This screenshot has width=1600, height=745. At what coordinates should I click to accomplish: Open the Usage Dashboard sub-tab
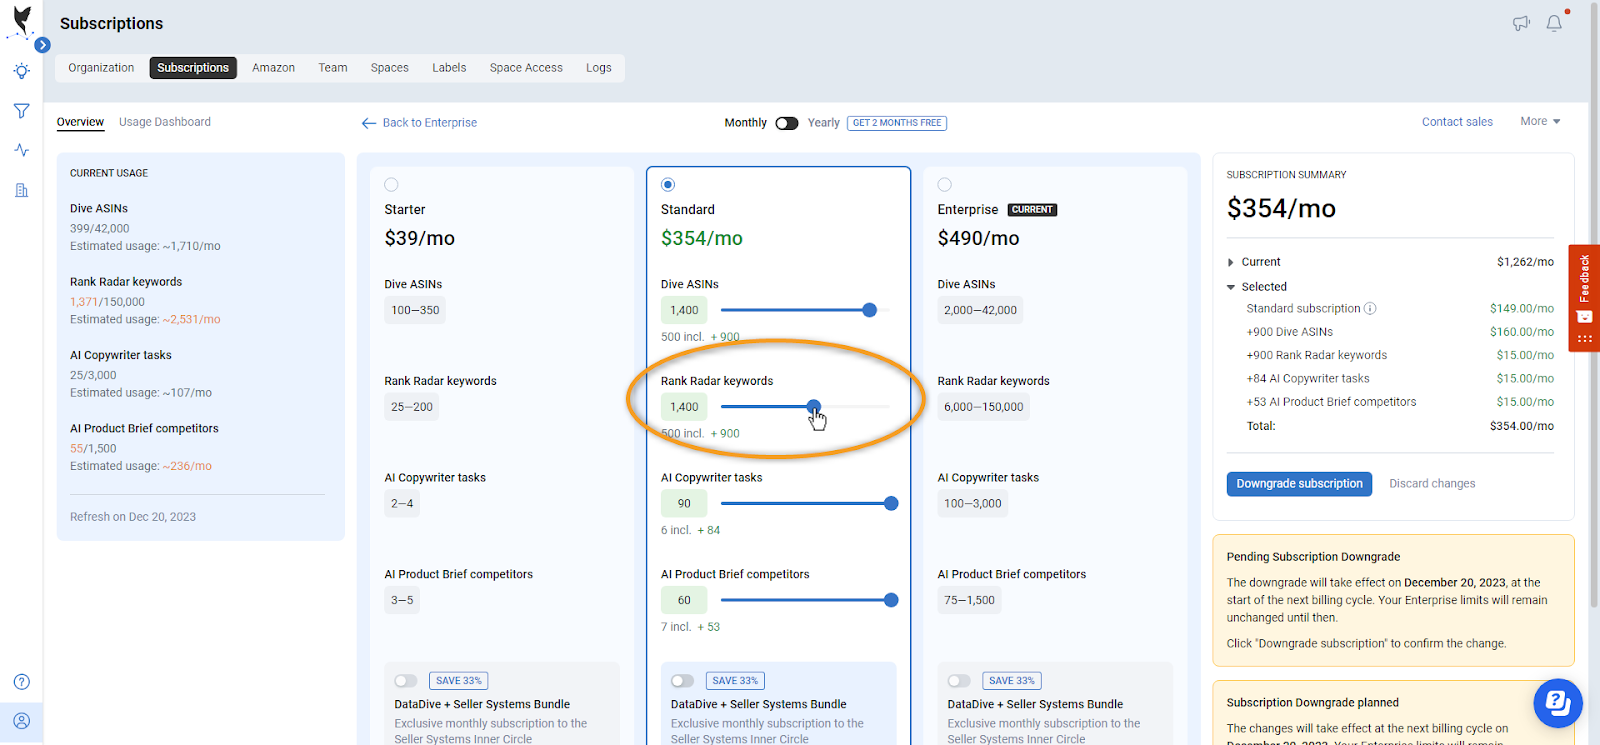point(165,122)
